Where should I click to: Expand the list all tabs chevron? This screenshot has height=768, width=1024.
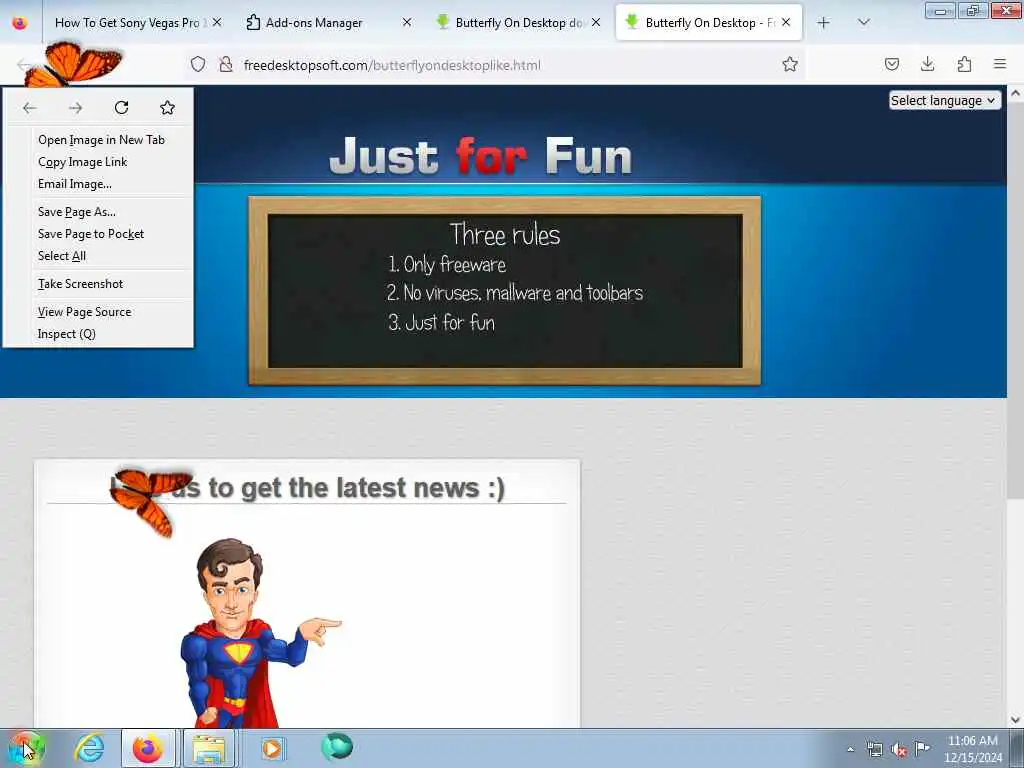click(x=863, y=23)
